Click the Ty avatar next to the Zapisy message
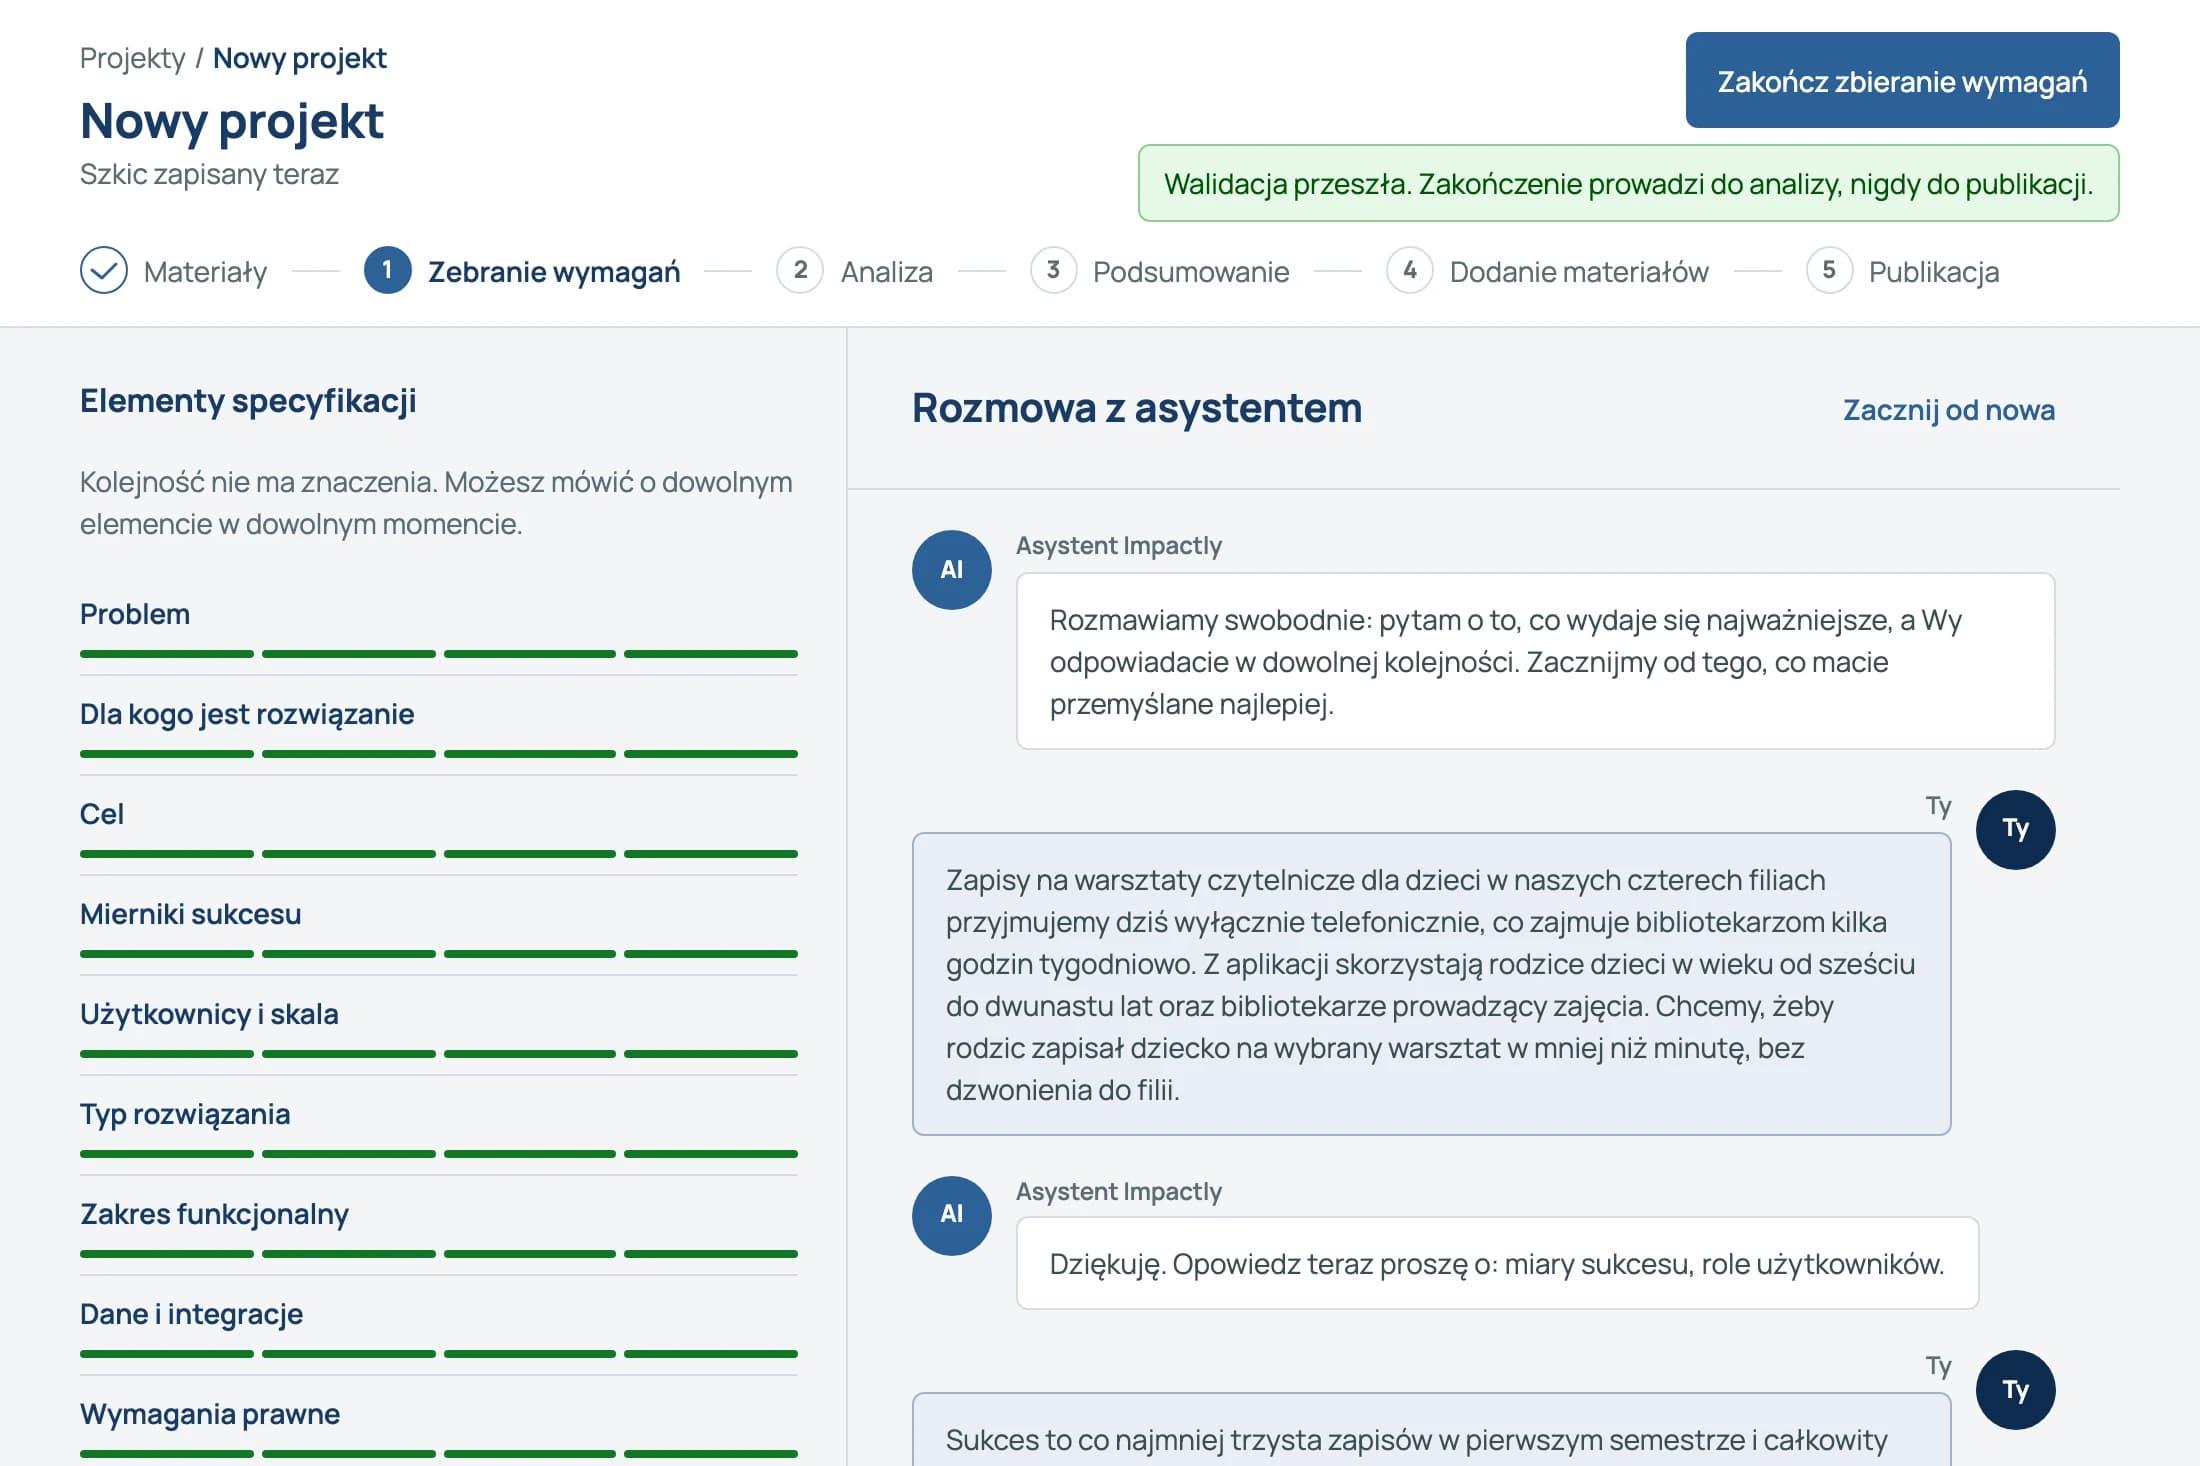The height and width of the screenshot is (1466, 2200). click(2016, 829)
